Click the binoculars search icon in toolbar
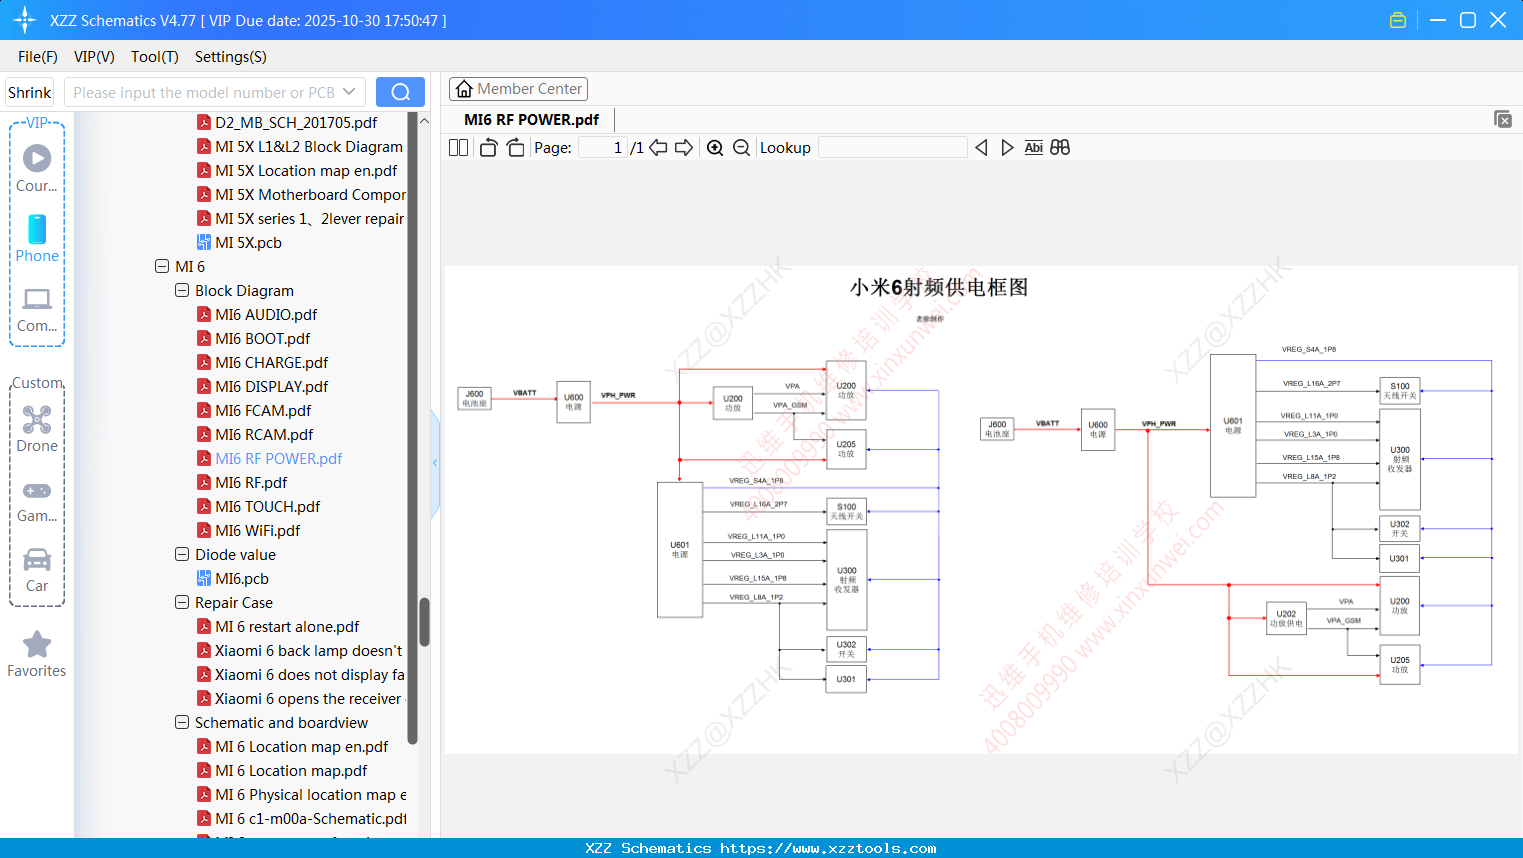 1060,147
